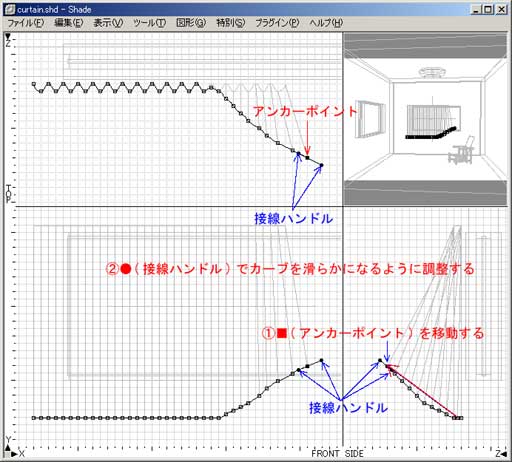Select the leftmost curtain curve point in top view
This screenshot has height=462, width=512.
point(34,84)
